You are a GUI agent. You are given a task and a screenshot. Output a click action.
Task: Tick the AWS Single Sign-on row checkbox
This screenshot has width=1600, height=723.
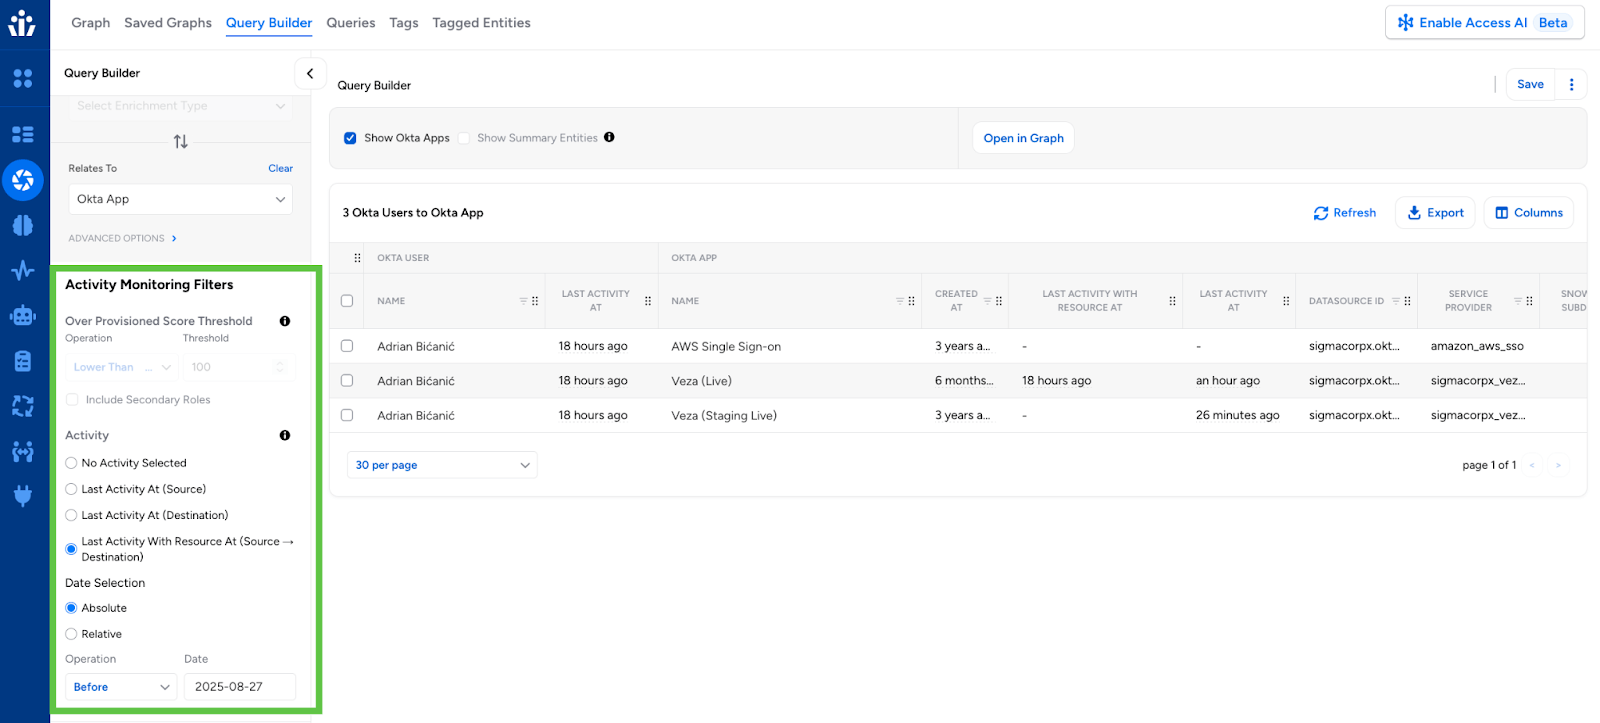[x=347, y=346]
